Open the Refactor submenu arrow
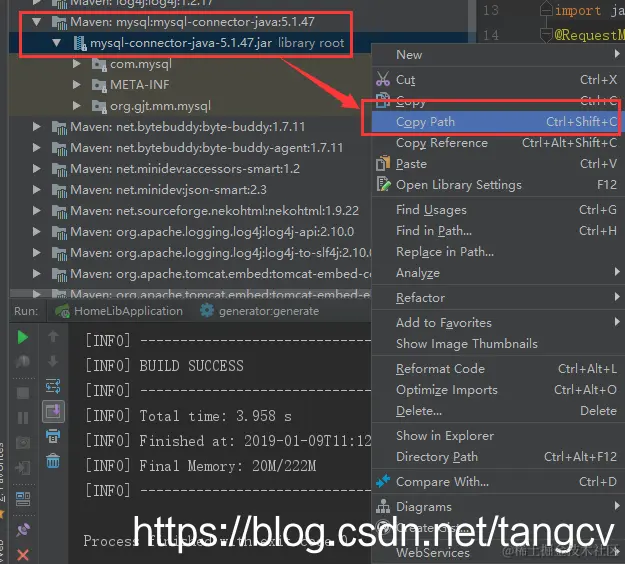 [617, 297]
